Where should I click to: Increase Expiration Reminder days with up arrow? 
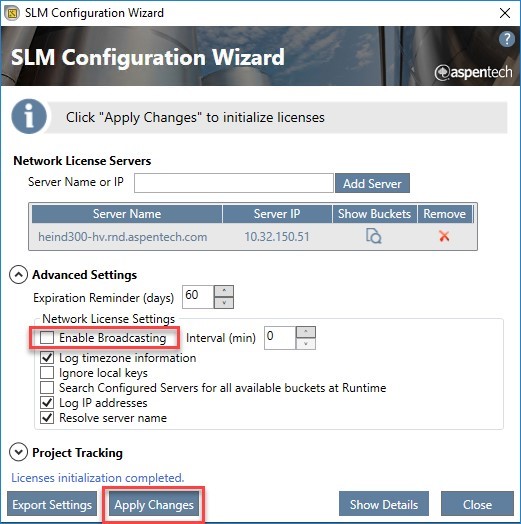coord(224,291)
